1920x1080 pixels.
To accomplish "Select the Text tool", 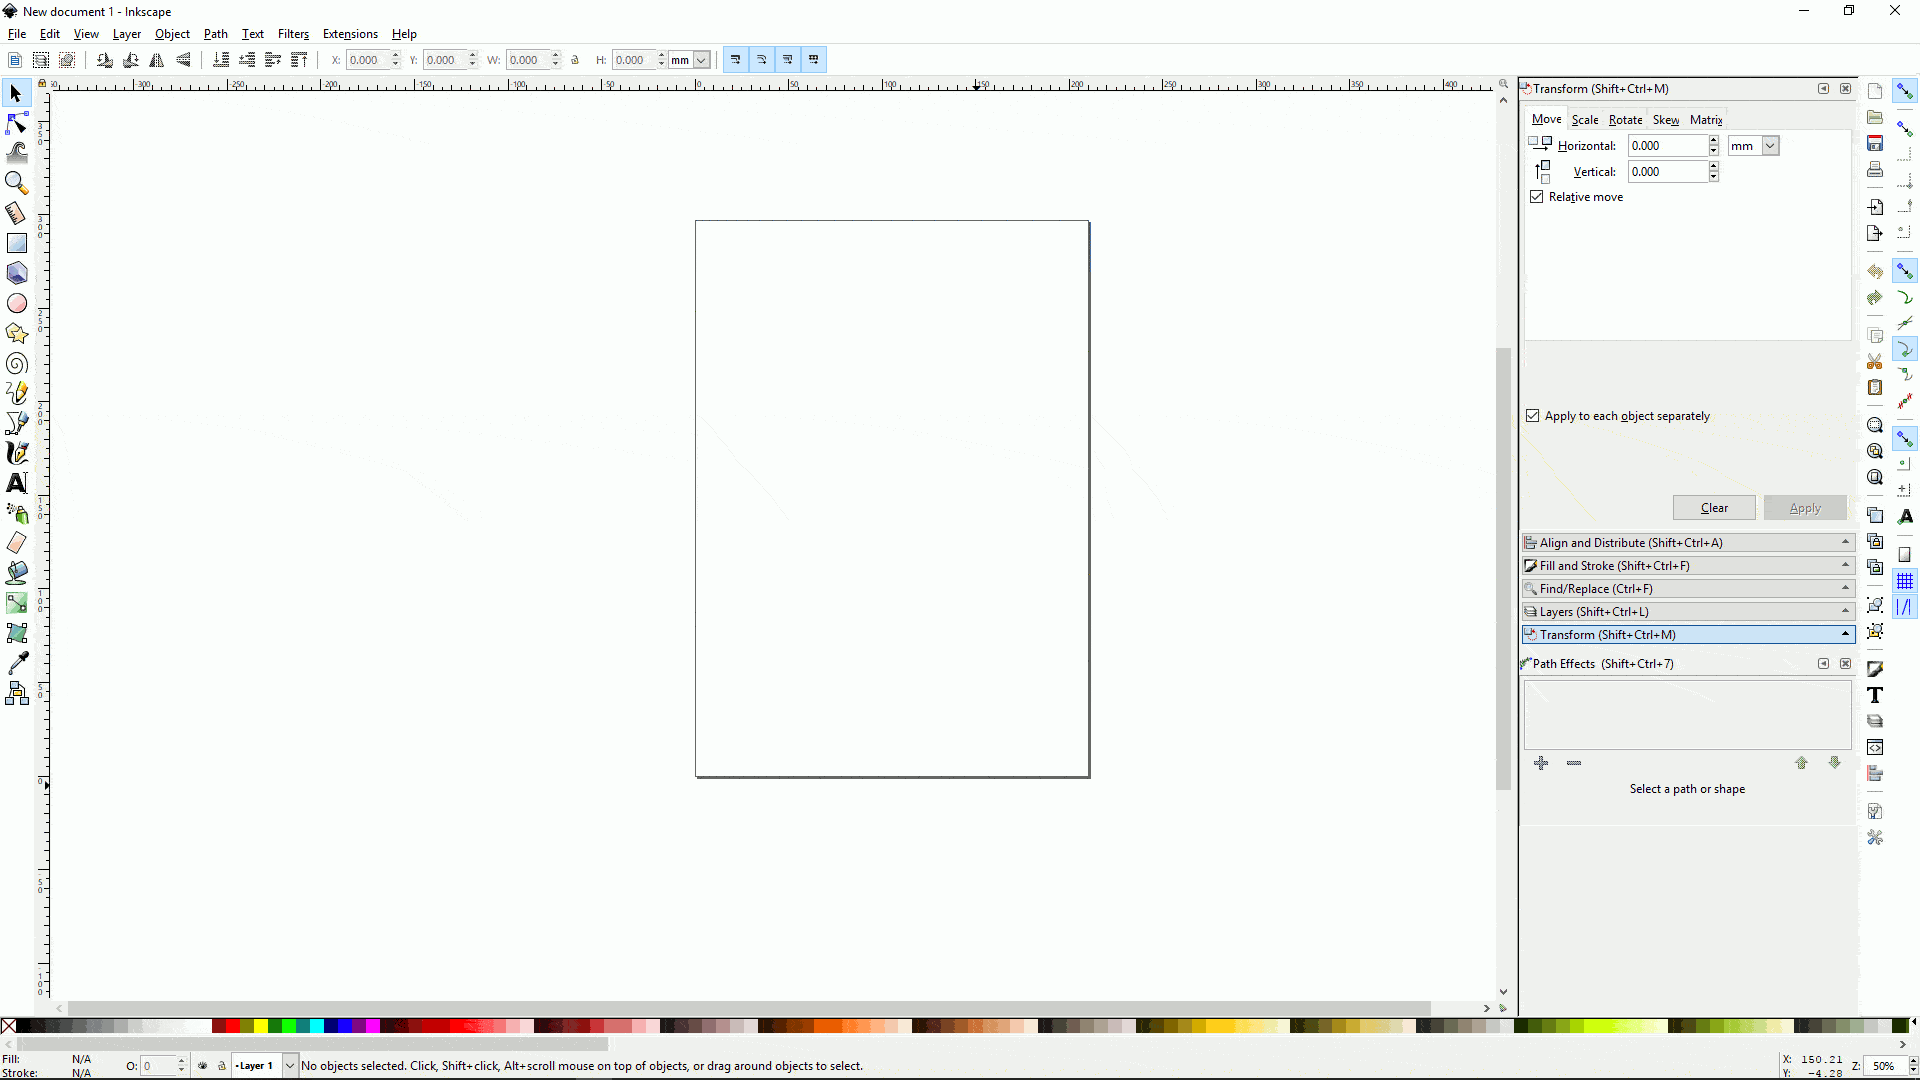I will 17,483.
